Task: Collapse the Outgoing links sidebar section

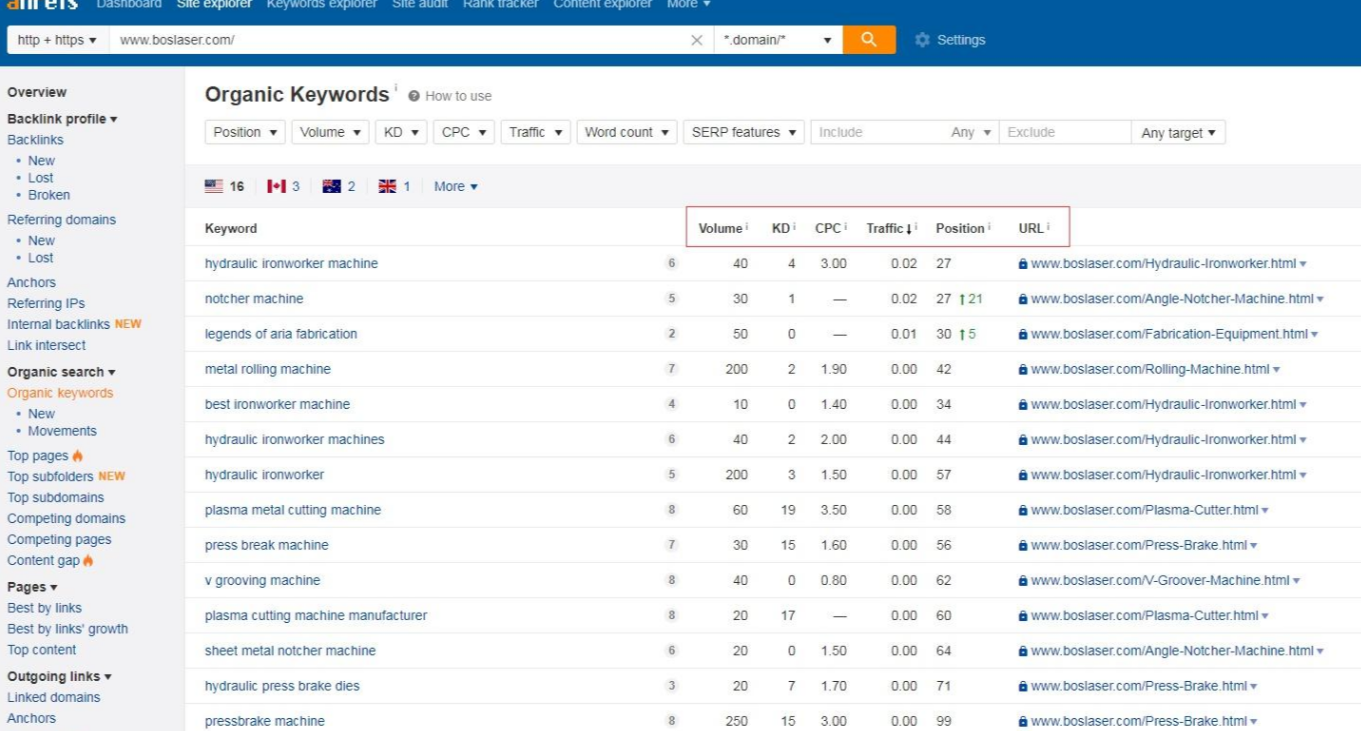Action: tap(59, 677)
